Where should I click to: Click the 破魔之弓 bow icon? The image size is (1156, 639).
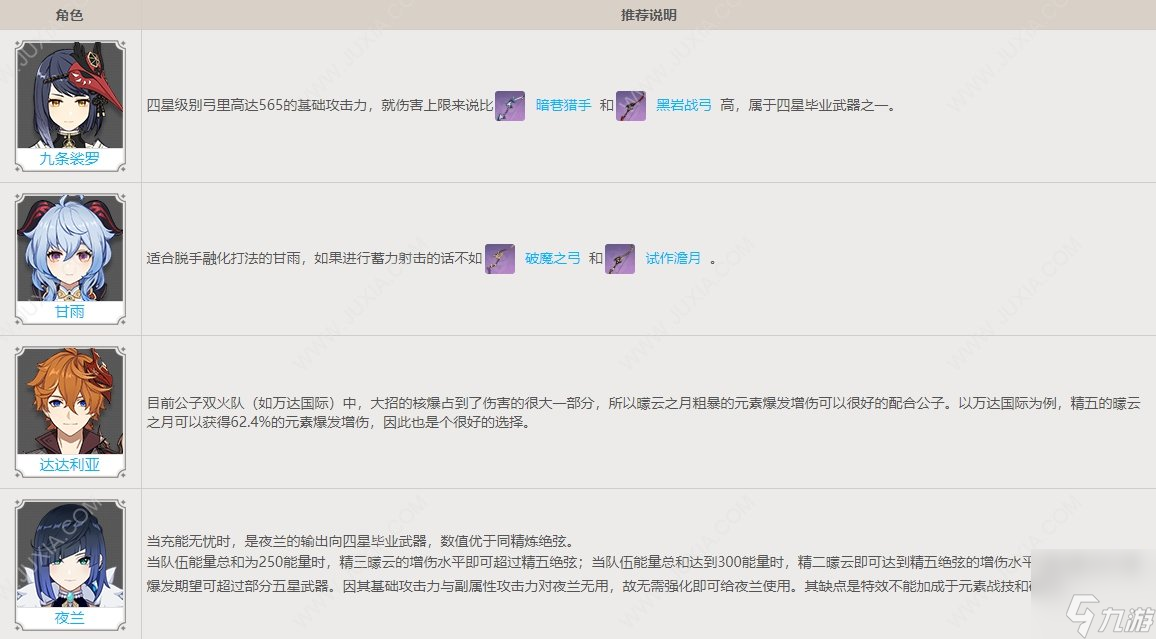[500, 259]
